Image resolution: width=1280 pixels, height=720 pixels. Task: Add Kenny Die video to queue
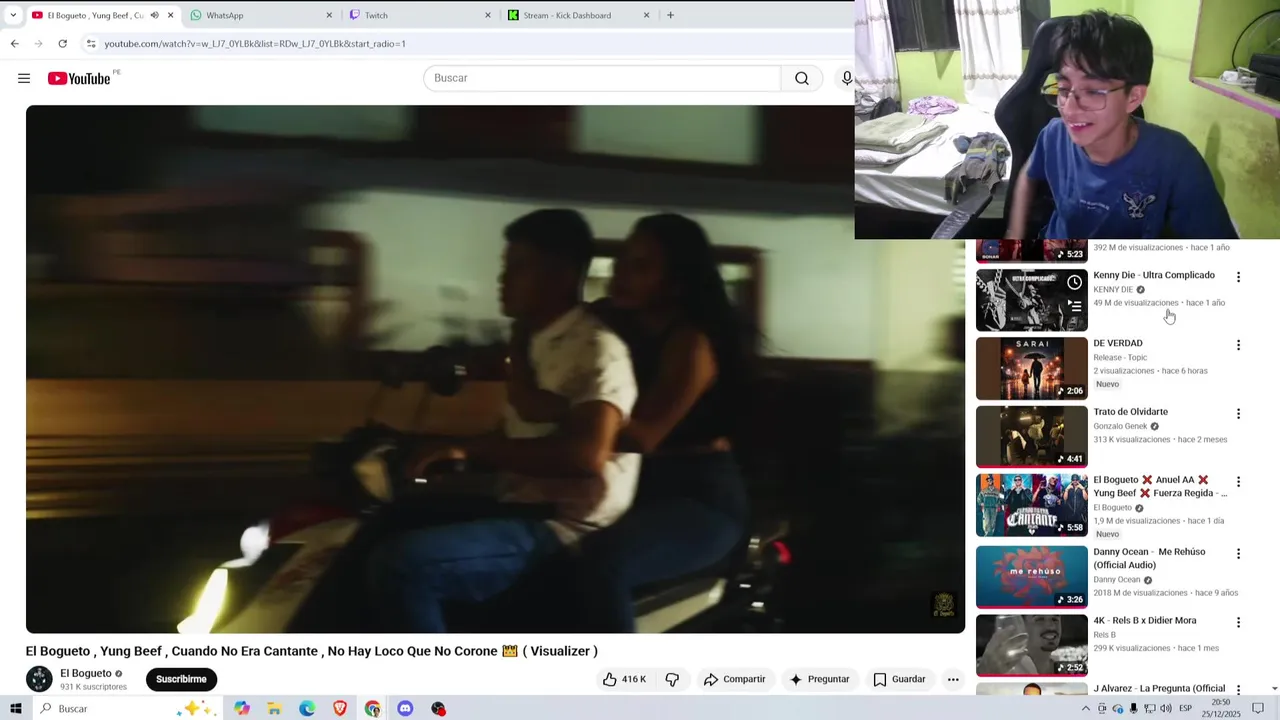pyautogui.click(x=1074, y=306)
